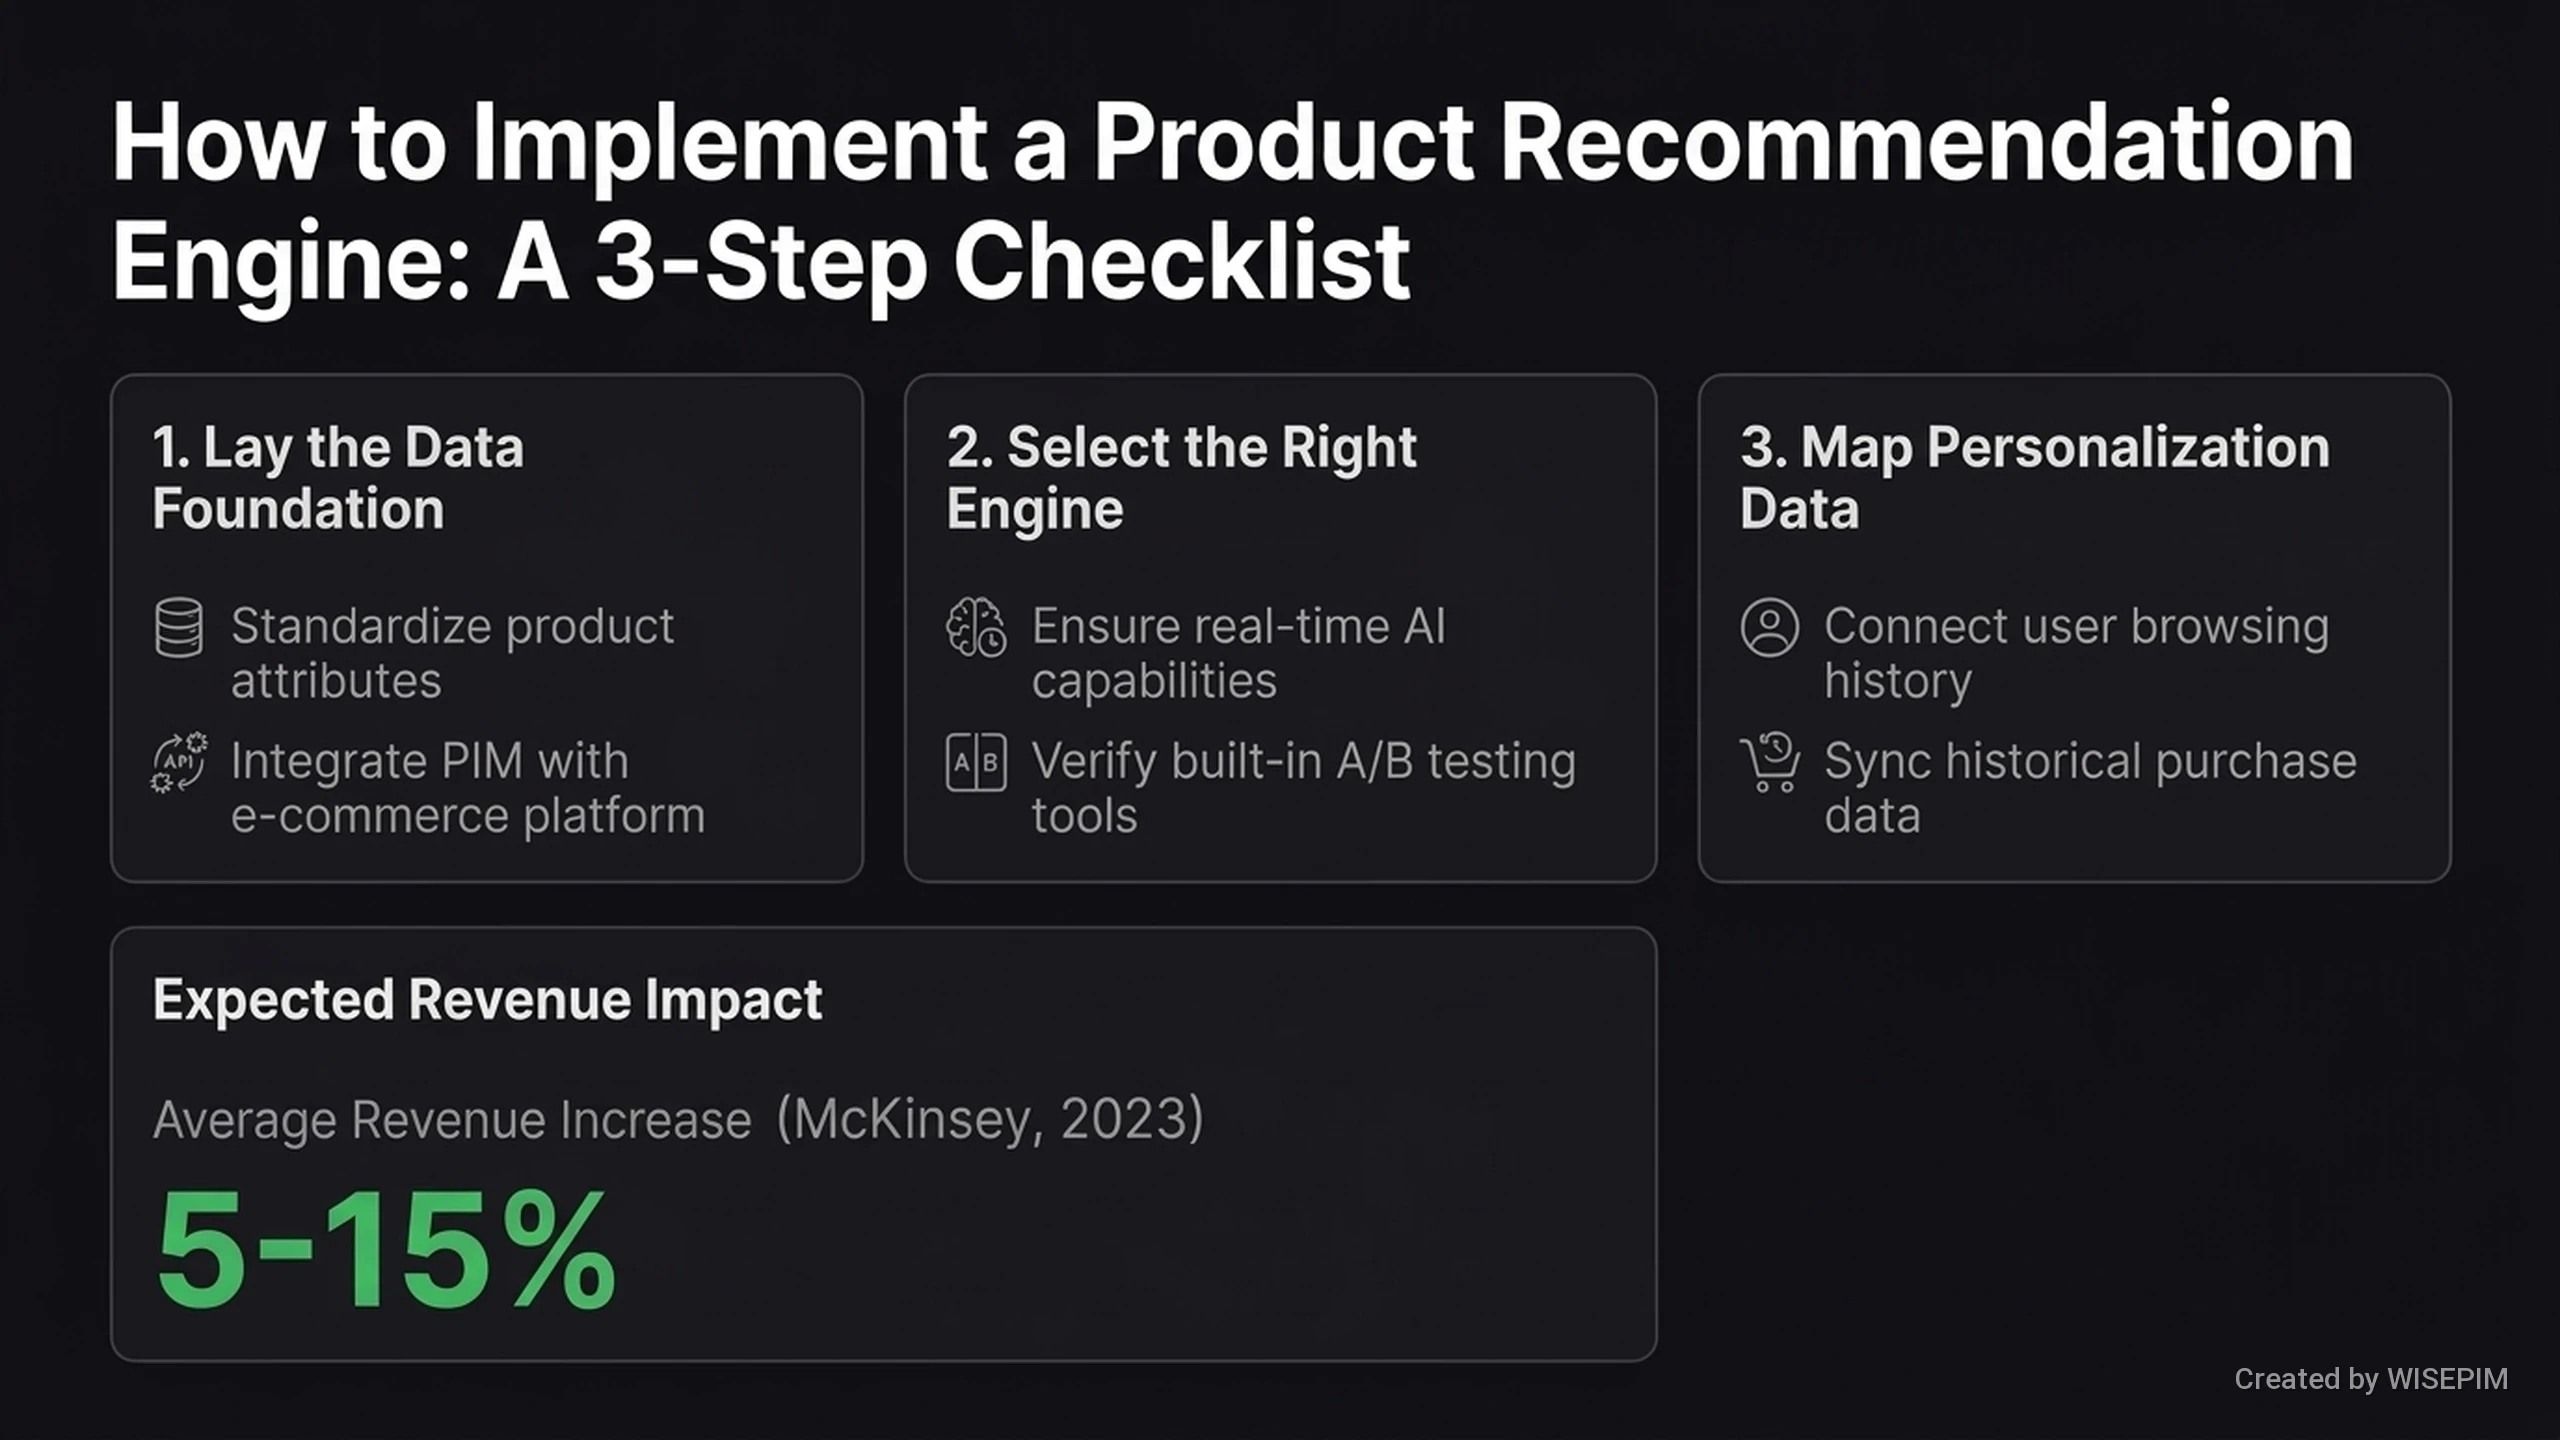This screenshot has width=2560, height=1440.
Task: Click the "1. Lay the Data Foundation" heading
Action: click(x=338, y=477)
